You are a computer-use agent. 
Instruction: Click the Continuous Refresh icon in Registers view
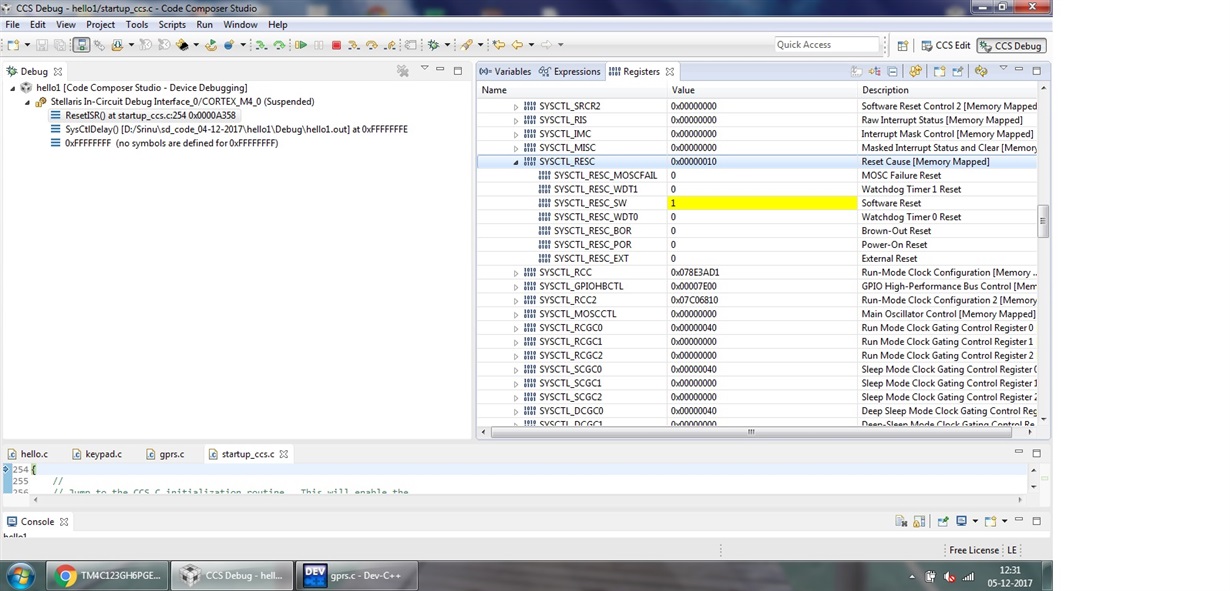[x=981, y=71]
